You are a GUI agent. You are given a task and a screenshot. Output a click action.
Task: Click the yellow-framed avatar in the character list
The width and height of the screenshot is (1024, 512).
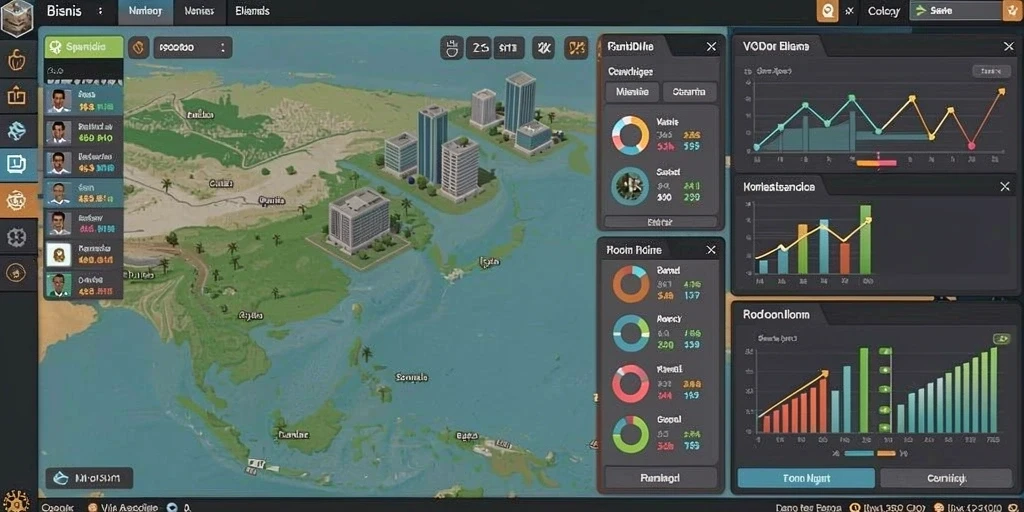point(58,254)
